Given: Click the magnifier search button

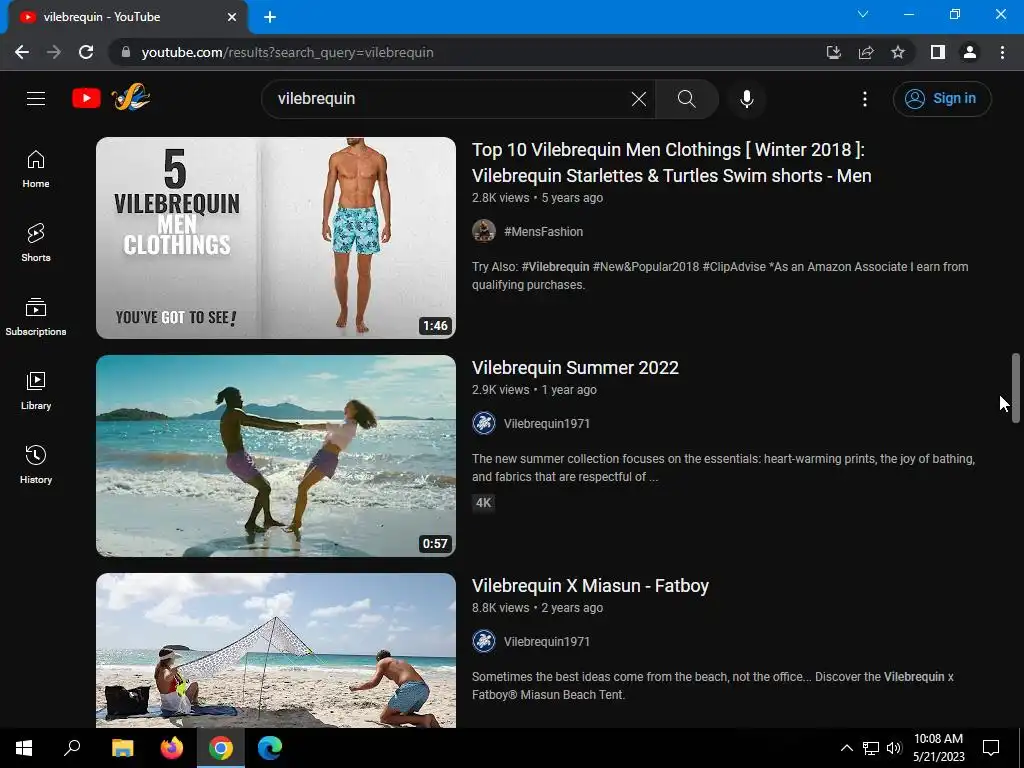Looking at the screenshot, I should [x=686, y=99].
